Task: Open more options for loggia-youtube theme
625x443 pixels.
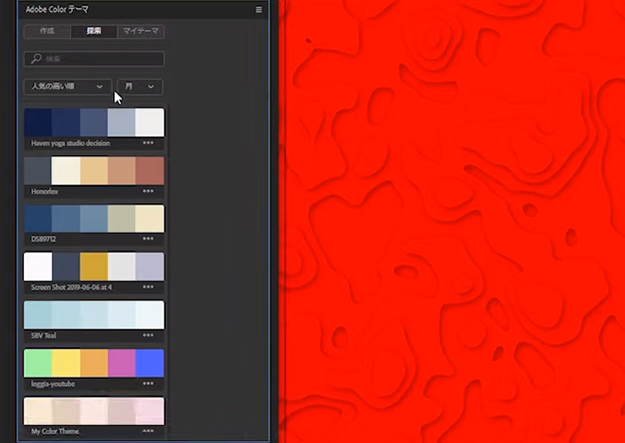Action: [148, 383]
